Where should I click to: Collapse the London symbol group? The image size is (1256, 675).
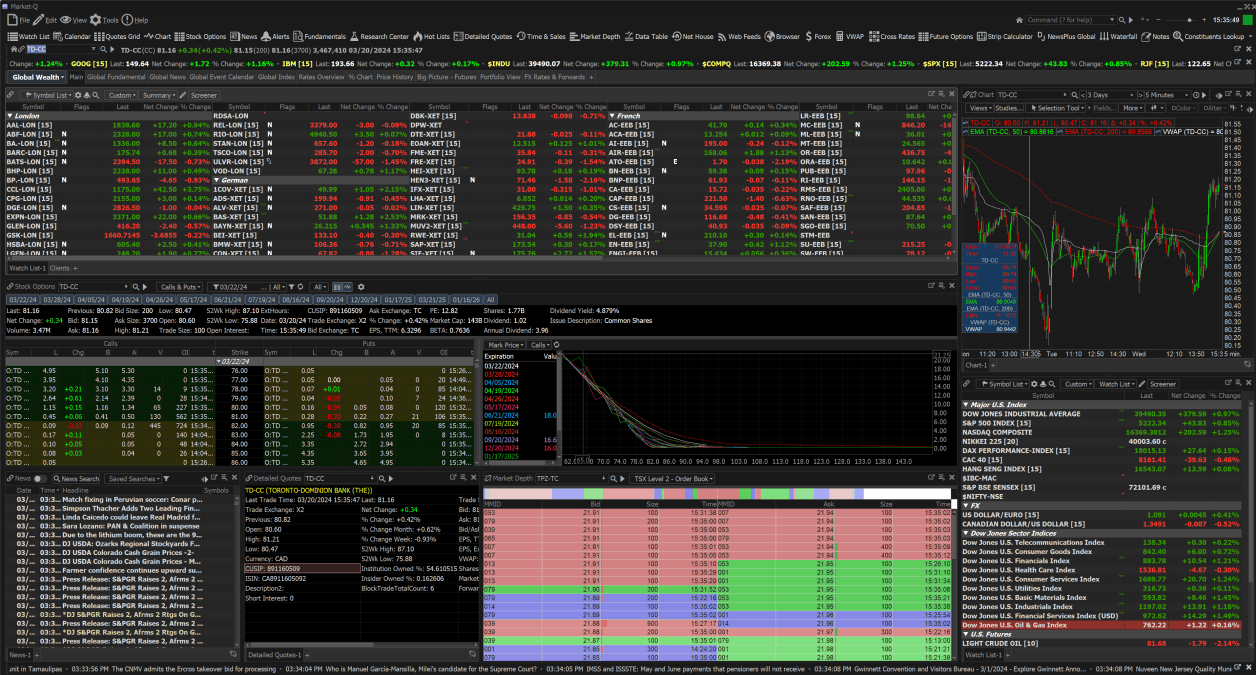click(10, 115)
